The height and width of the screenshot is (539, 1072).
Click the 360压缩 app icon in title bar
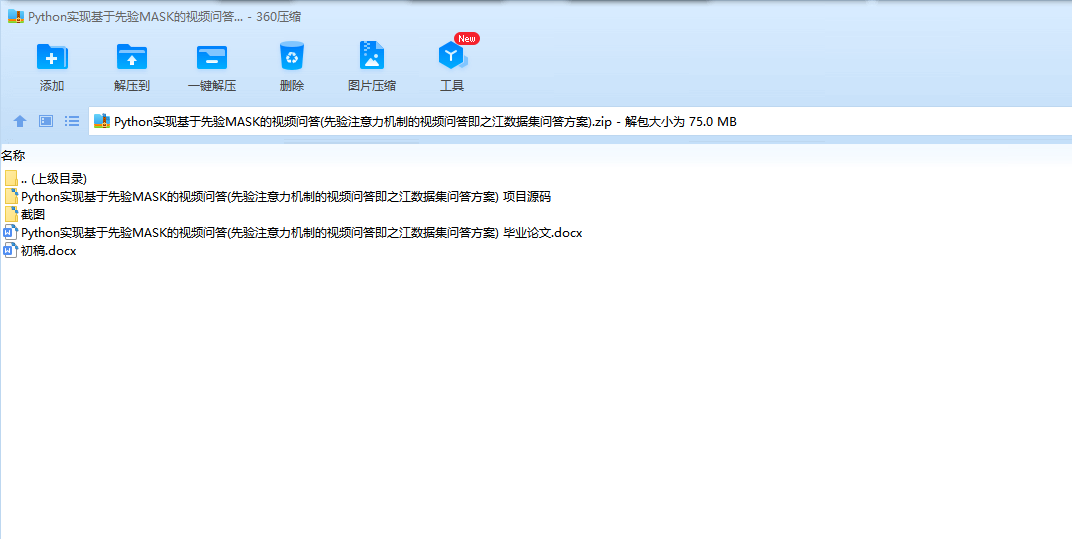[x=16, y=17]
